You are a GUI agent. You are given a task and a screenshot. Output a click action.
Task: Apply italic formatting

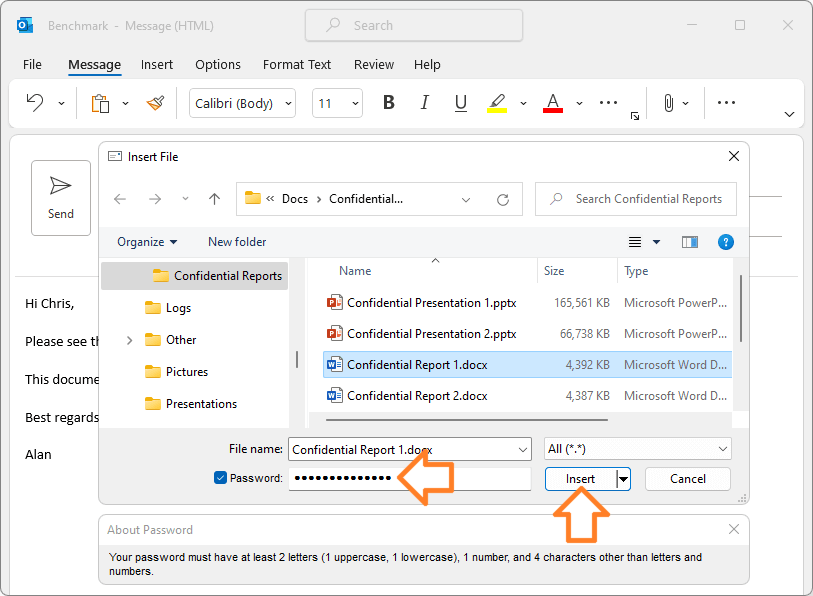(424, 103)
